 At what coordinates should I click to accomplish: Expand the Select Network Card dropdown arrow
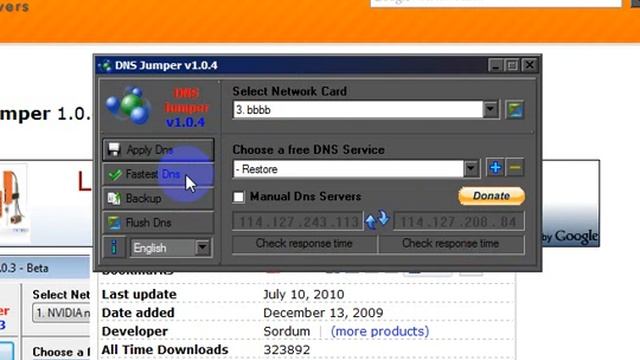pyautogui.click(x=491, y=110)
